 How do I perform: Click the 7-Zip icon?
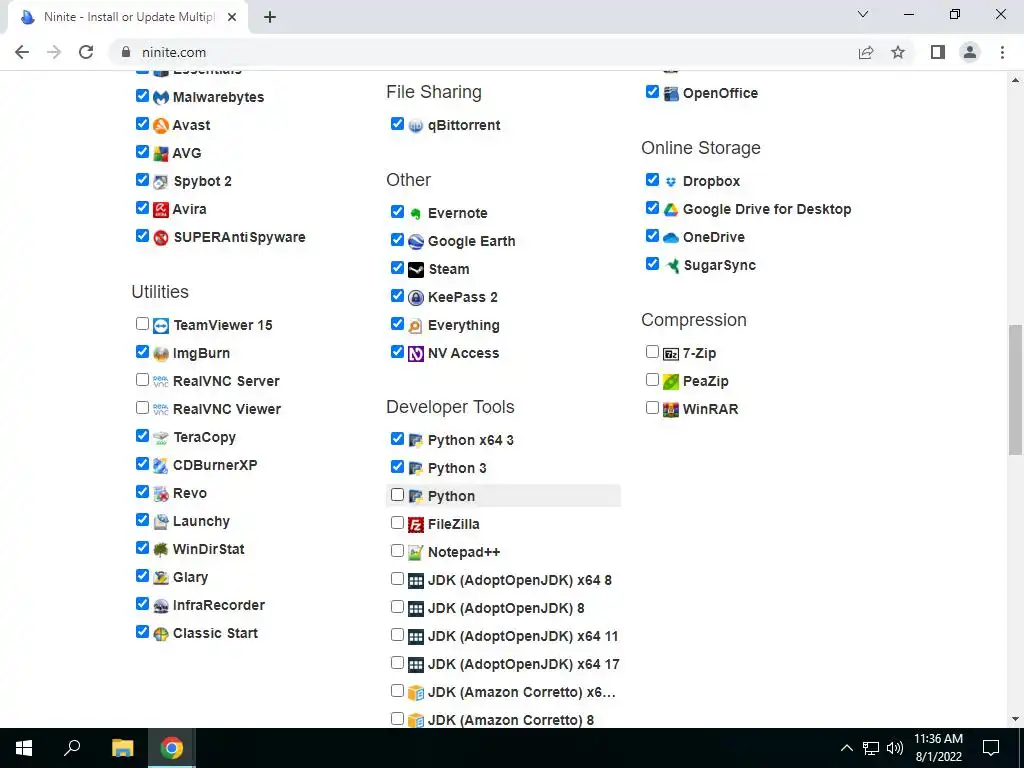pos(671,353)
